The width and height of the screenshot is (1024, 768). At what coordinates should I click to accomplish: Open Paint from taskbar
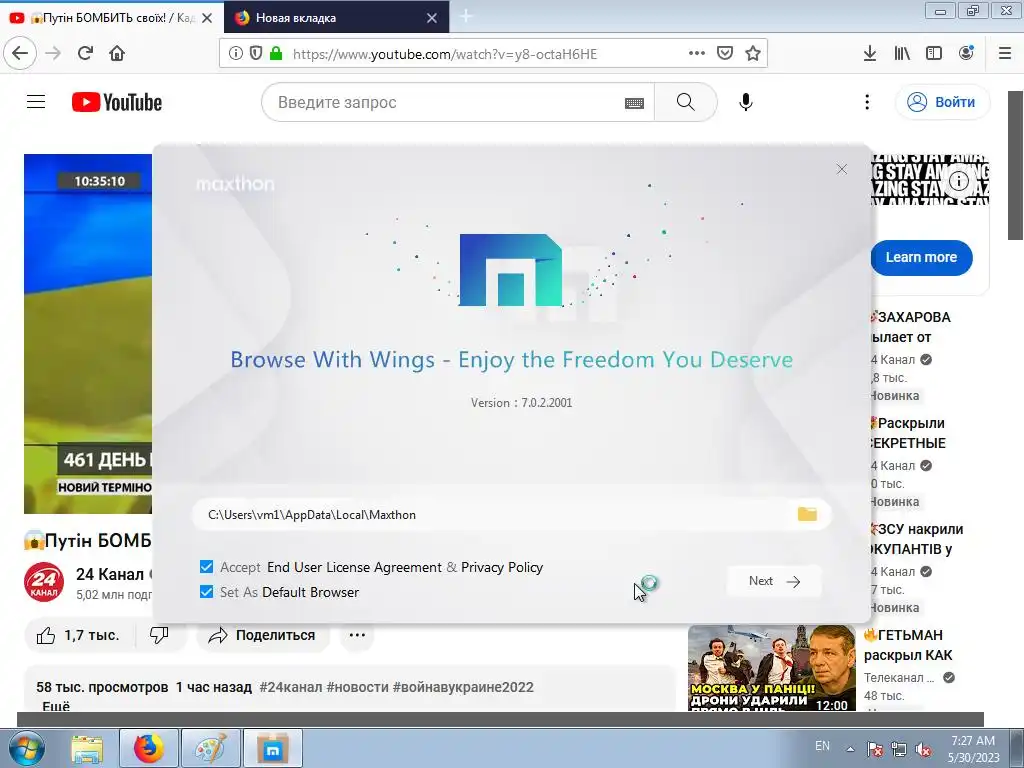pos(210,748)
